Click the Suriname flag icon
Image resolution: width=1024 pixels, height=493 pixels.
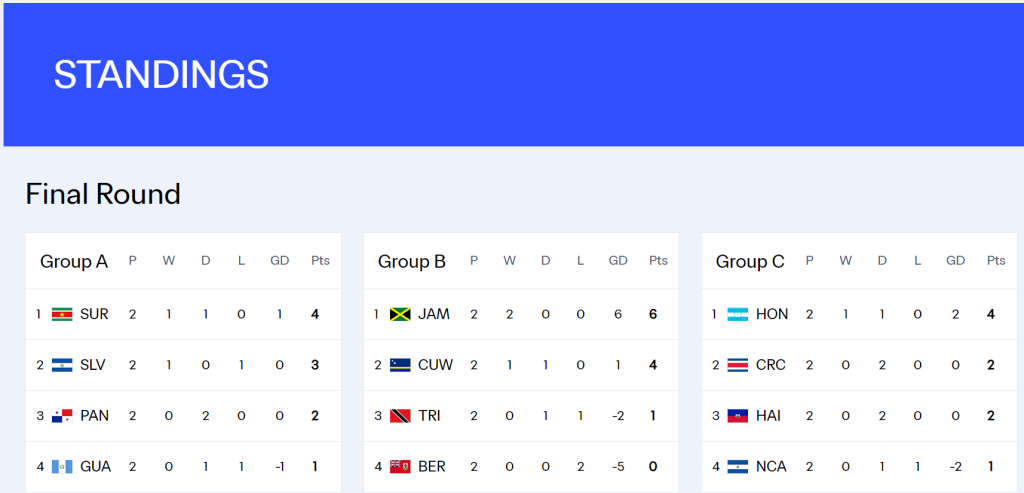[62, 314]
